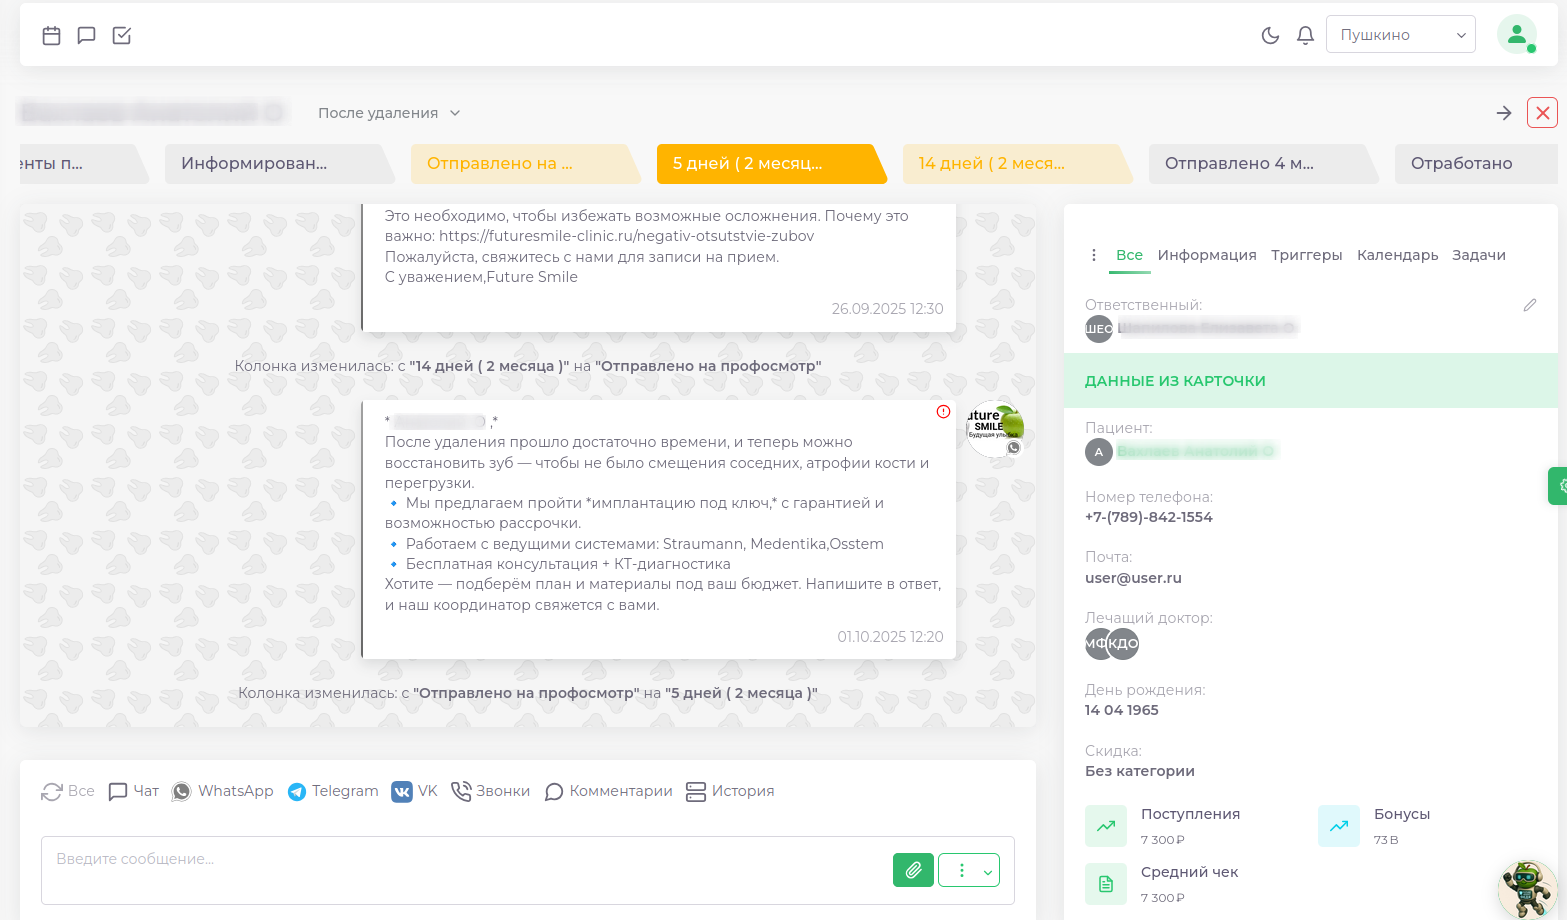The height and width of the screenshot is (920, 1567).
Task: Open the tasks checklist icon top left
Action: tap(121, 34)
